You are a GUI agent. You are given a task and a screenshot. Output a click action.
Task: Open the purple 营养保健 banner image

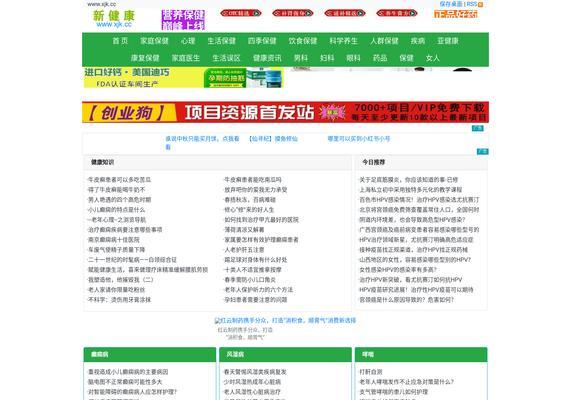point(183,20)
